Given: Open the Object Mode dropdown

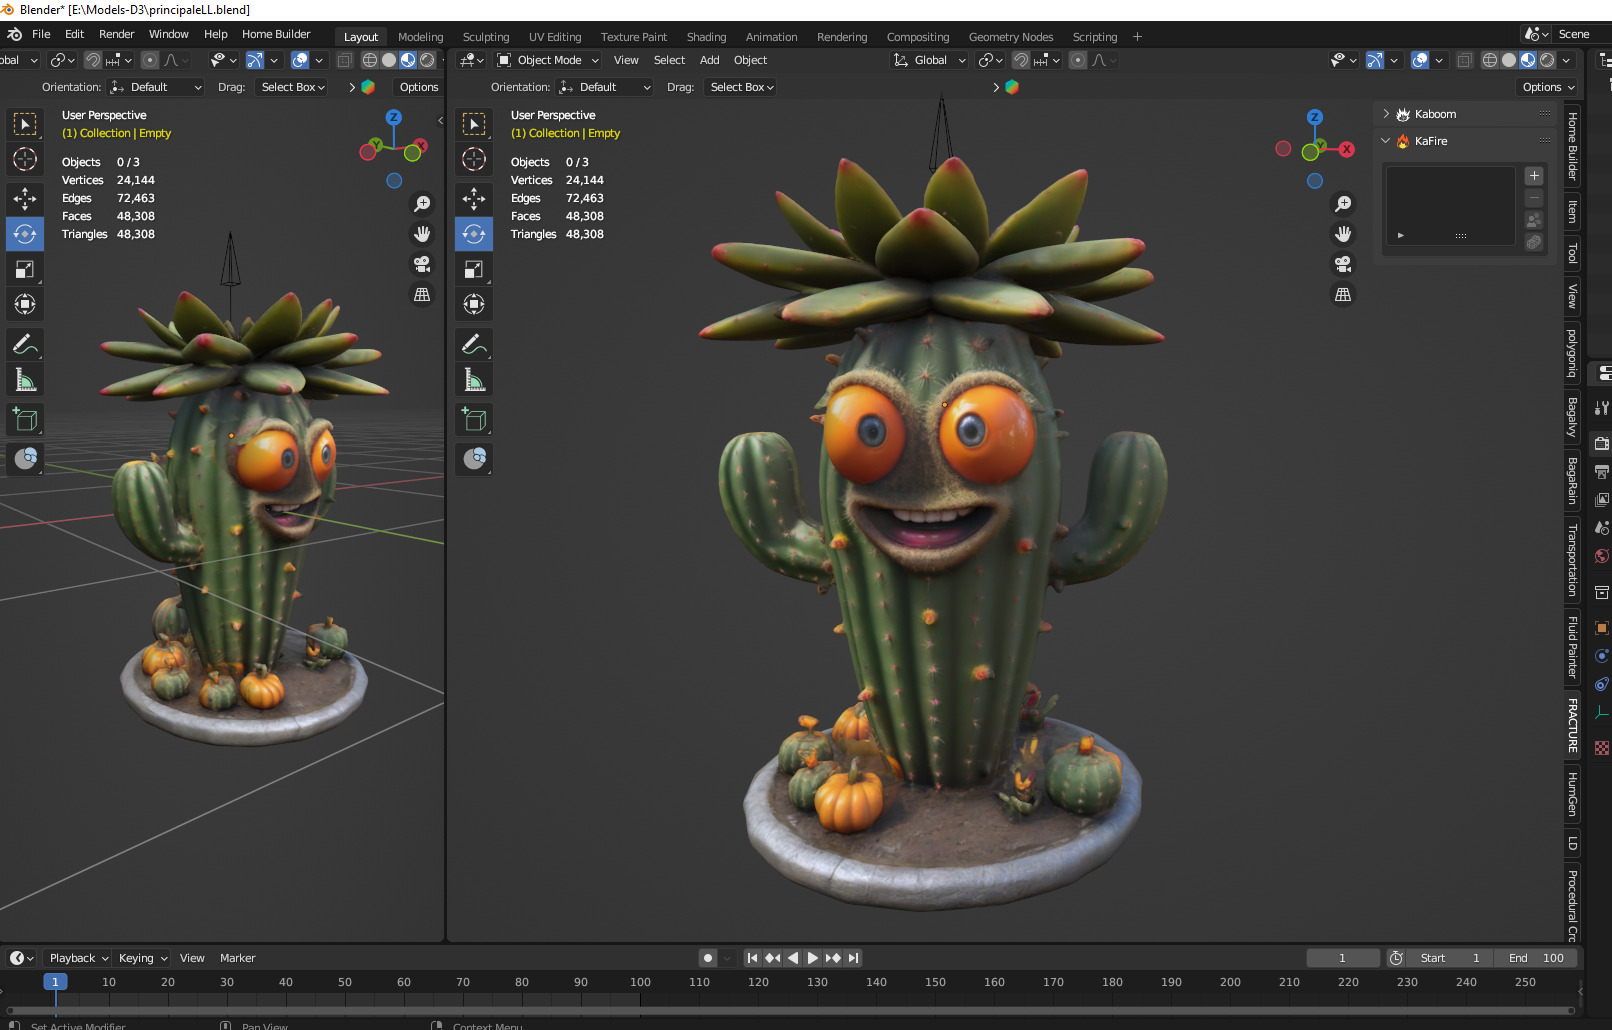Looking at the screenshot, I should [x=548, y=60].
